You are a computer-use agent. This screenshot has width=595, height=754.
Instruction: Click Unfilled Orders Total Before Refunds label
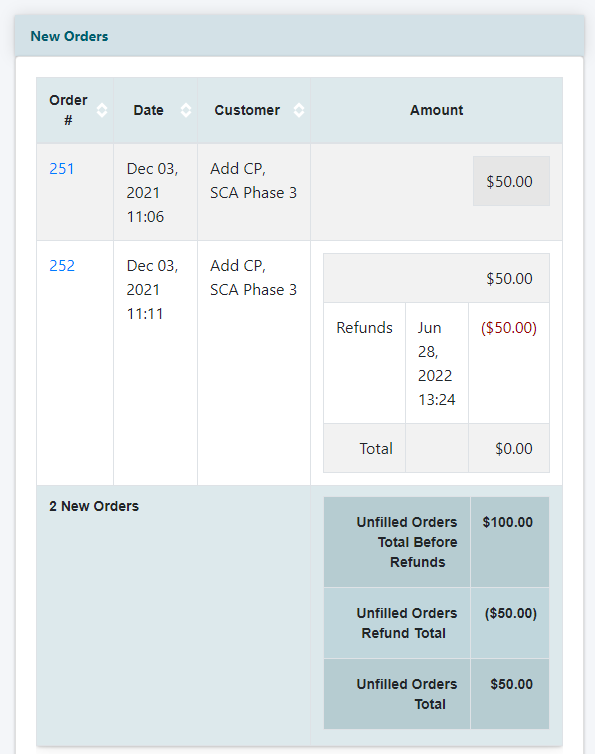tap(407, 542)
